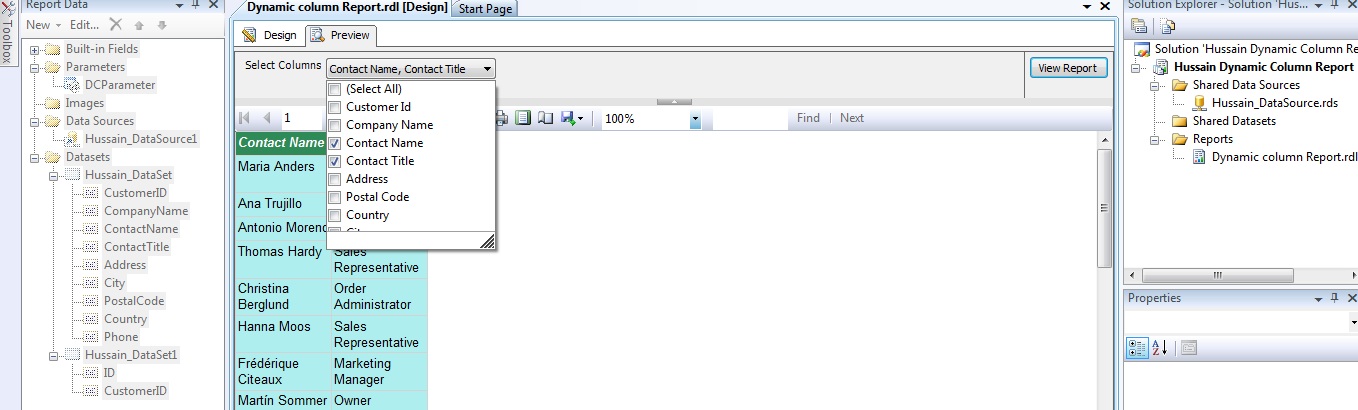Click the Find link
The height and width of the screenshot is (410, 1358).
808,118
